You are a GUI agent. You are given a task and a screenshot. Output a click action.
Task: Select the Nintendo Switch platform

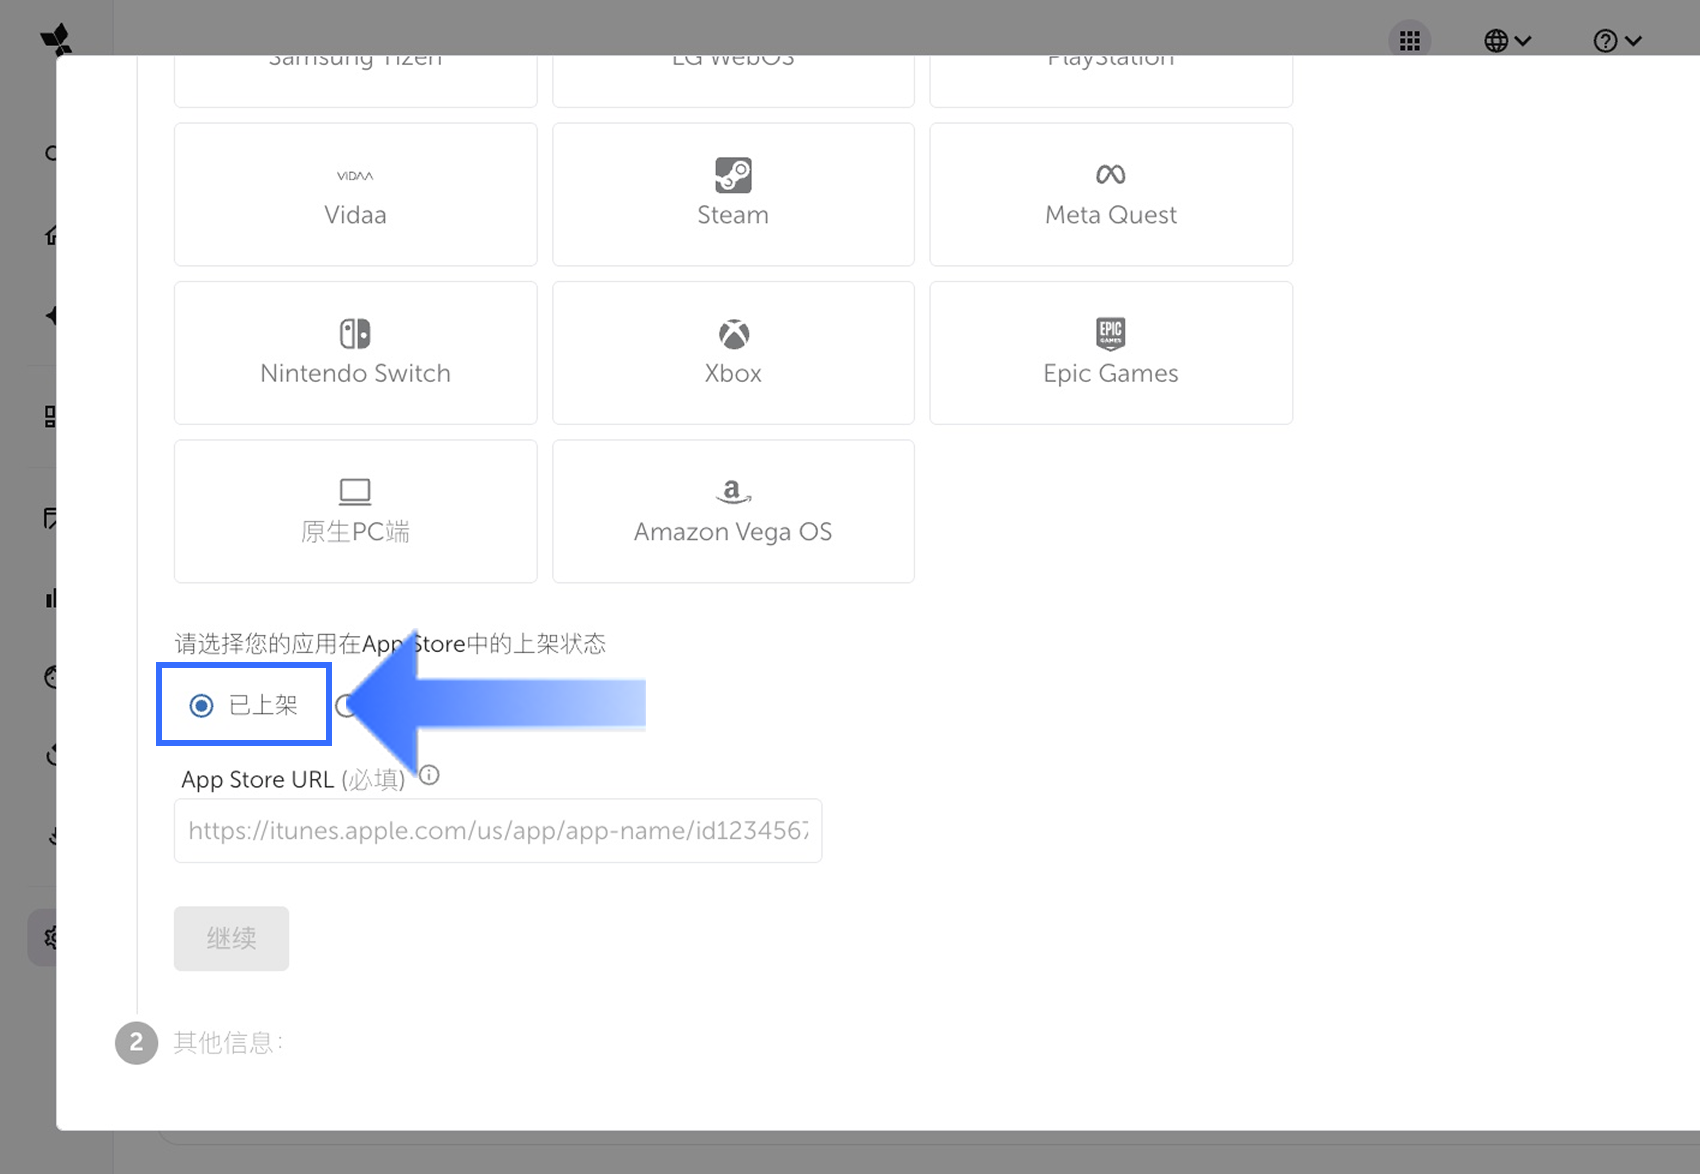click(x=355, y=353)
